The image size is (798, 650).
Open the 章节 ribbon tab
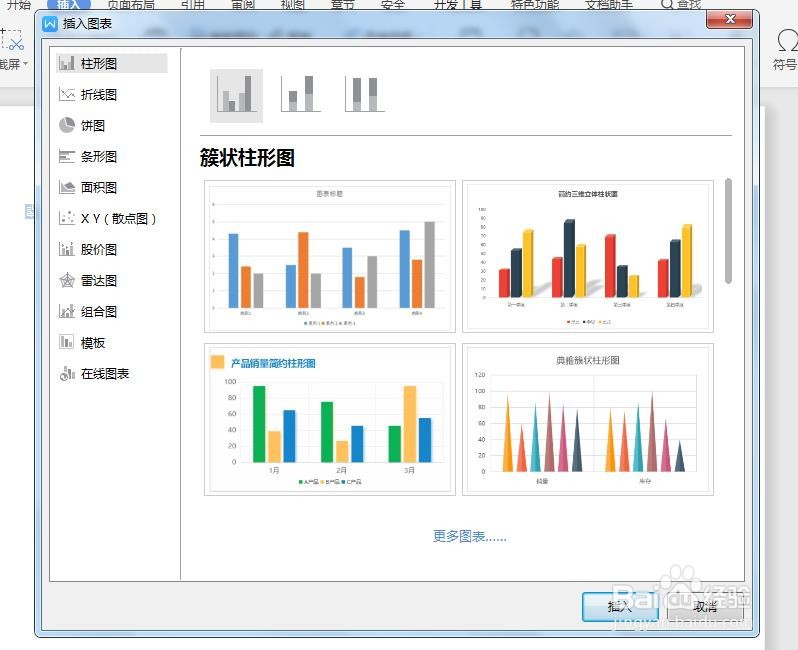click(x=343, y=5)
